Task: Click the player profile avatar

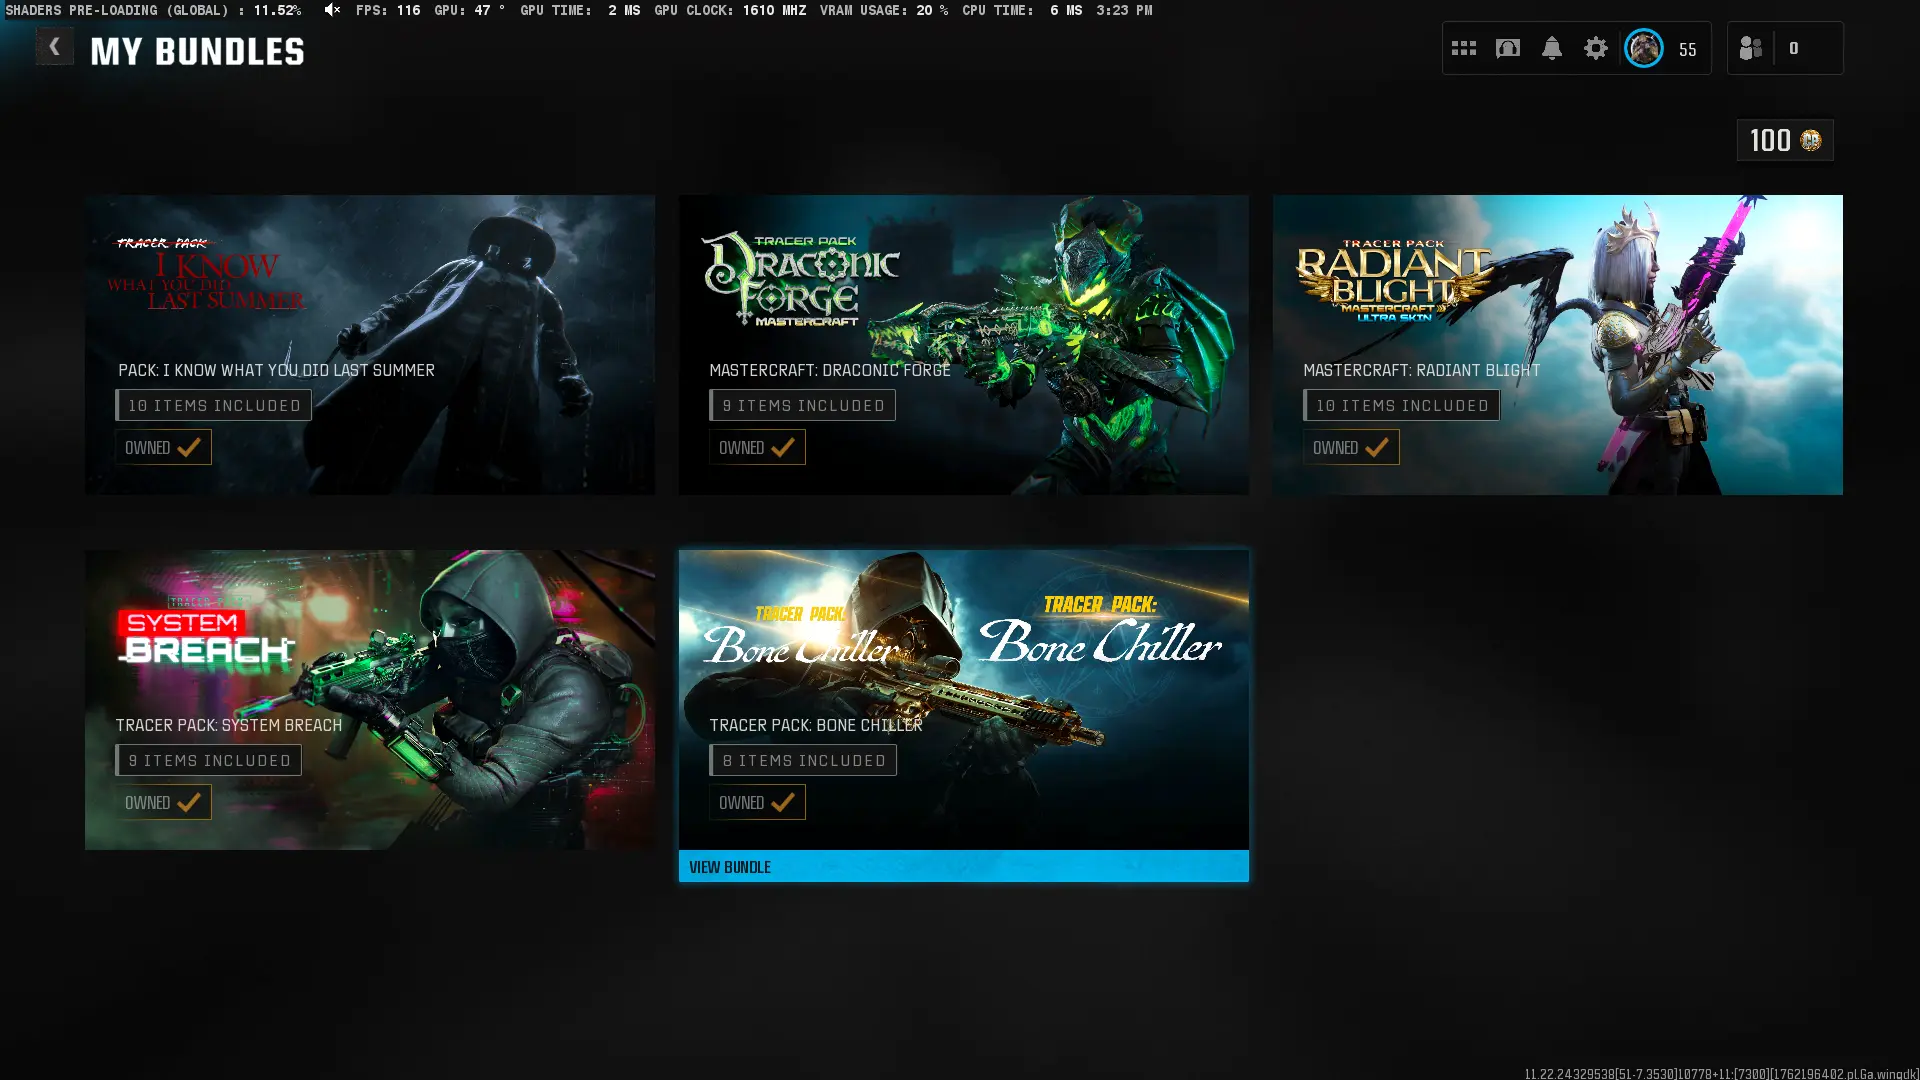Action: pos(1643,48)
